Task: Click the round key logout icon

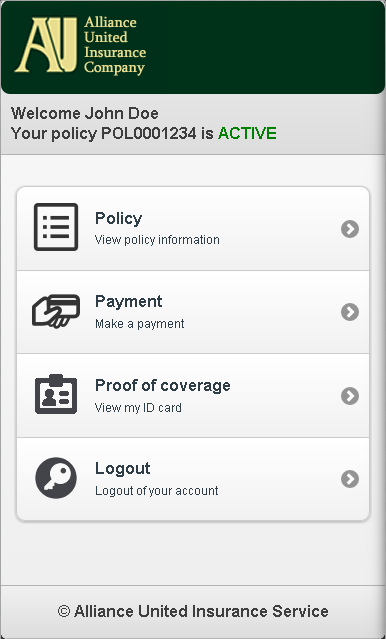Action: point(56,478)
